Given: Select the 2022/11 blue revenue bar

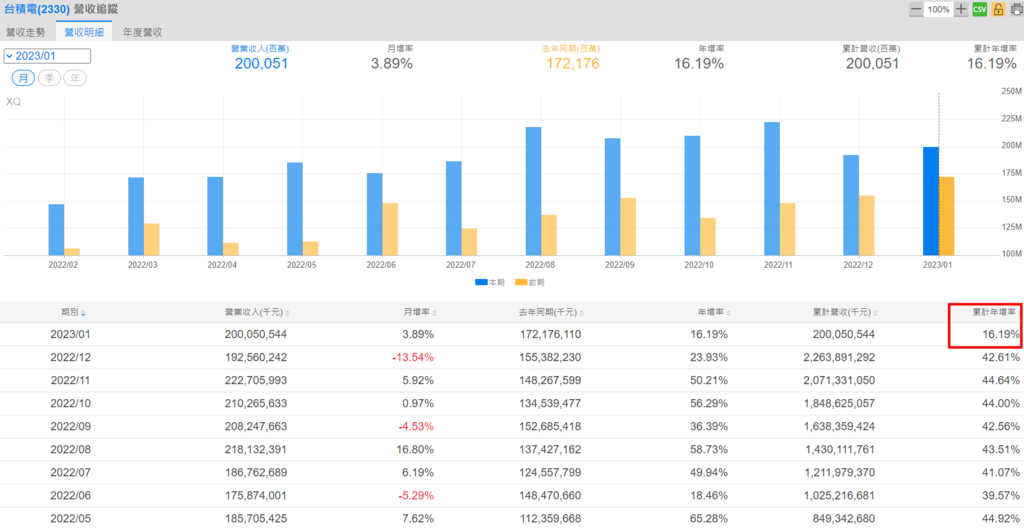Looking at the screenshot, I should point(771,189).
